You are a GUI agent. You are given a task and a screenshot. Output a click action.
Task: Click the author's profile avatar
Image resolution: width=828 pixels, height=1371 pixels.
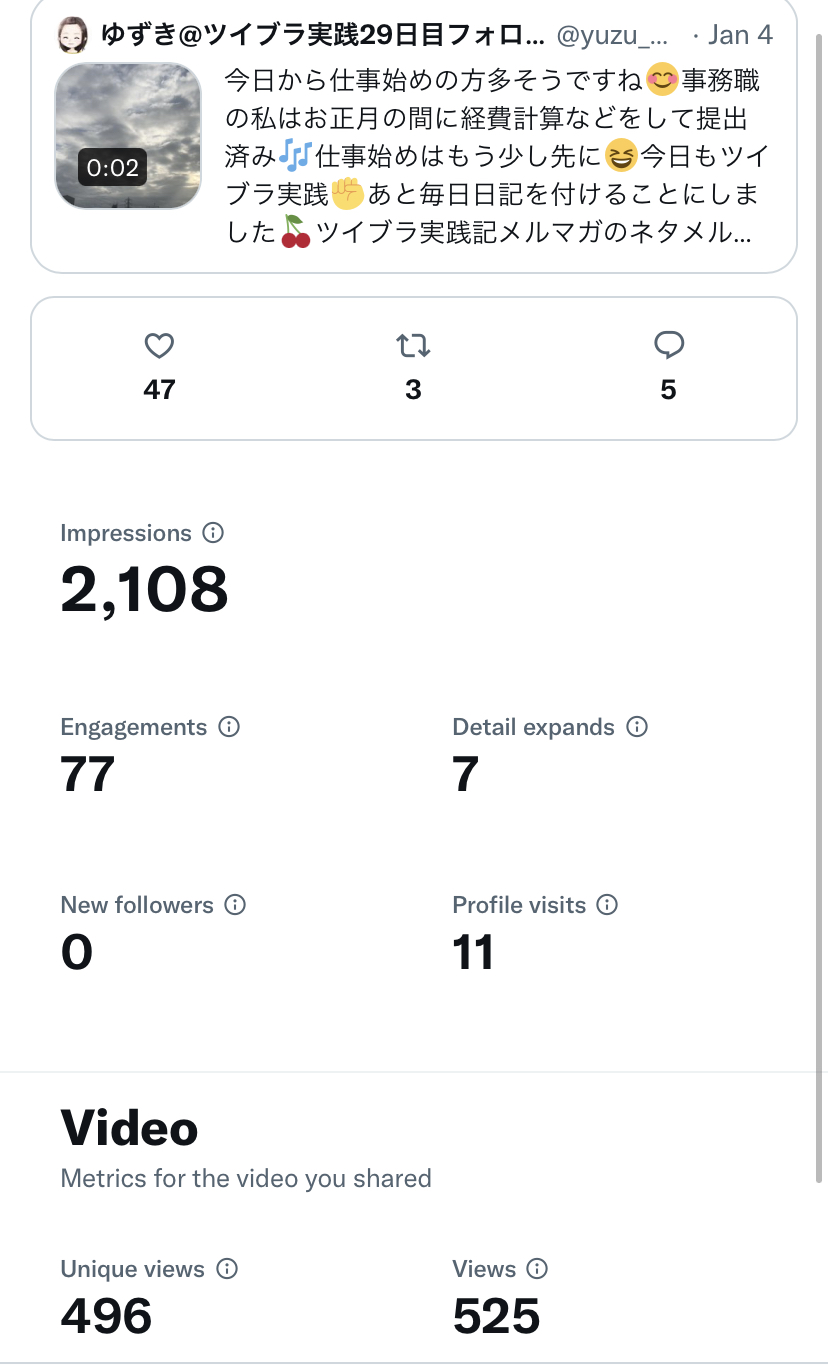pyautogui.click(x=72, y=35)
